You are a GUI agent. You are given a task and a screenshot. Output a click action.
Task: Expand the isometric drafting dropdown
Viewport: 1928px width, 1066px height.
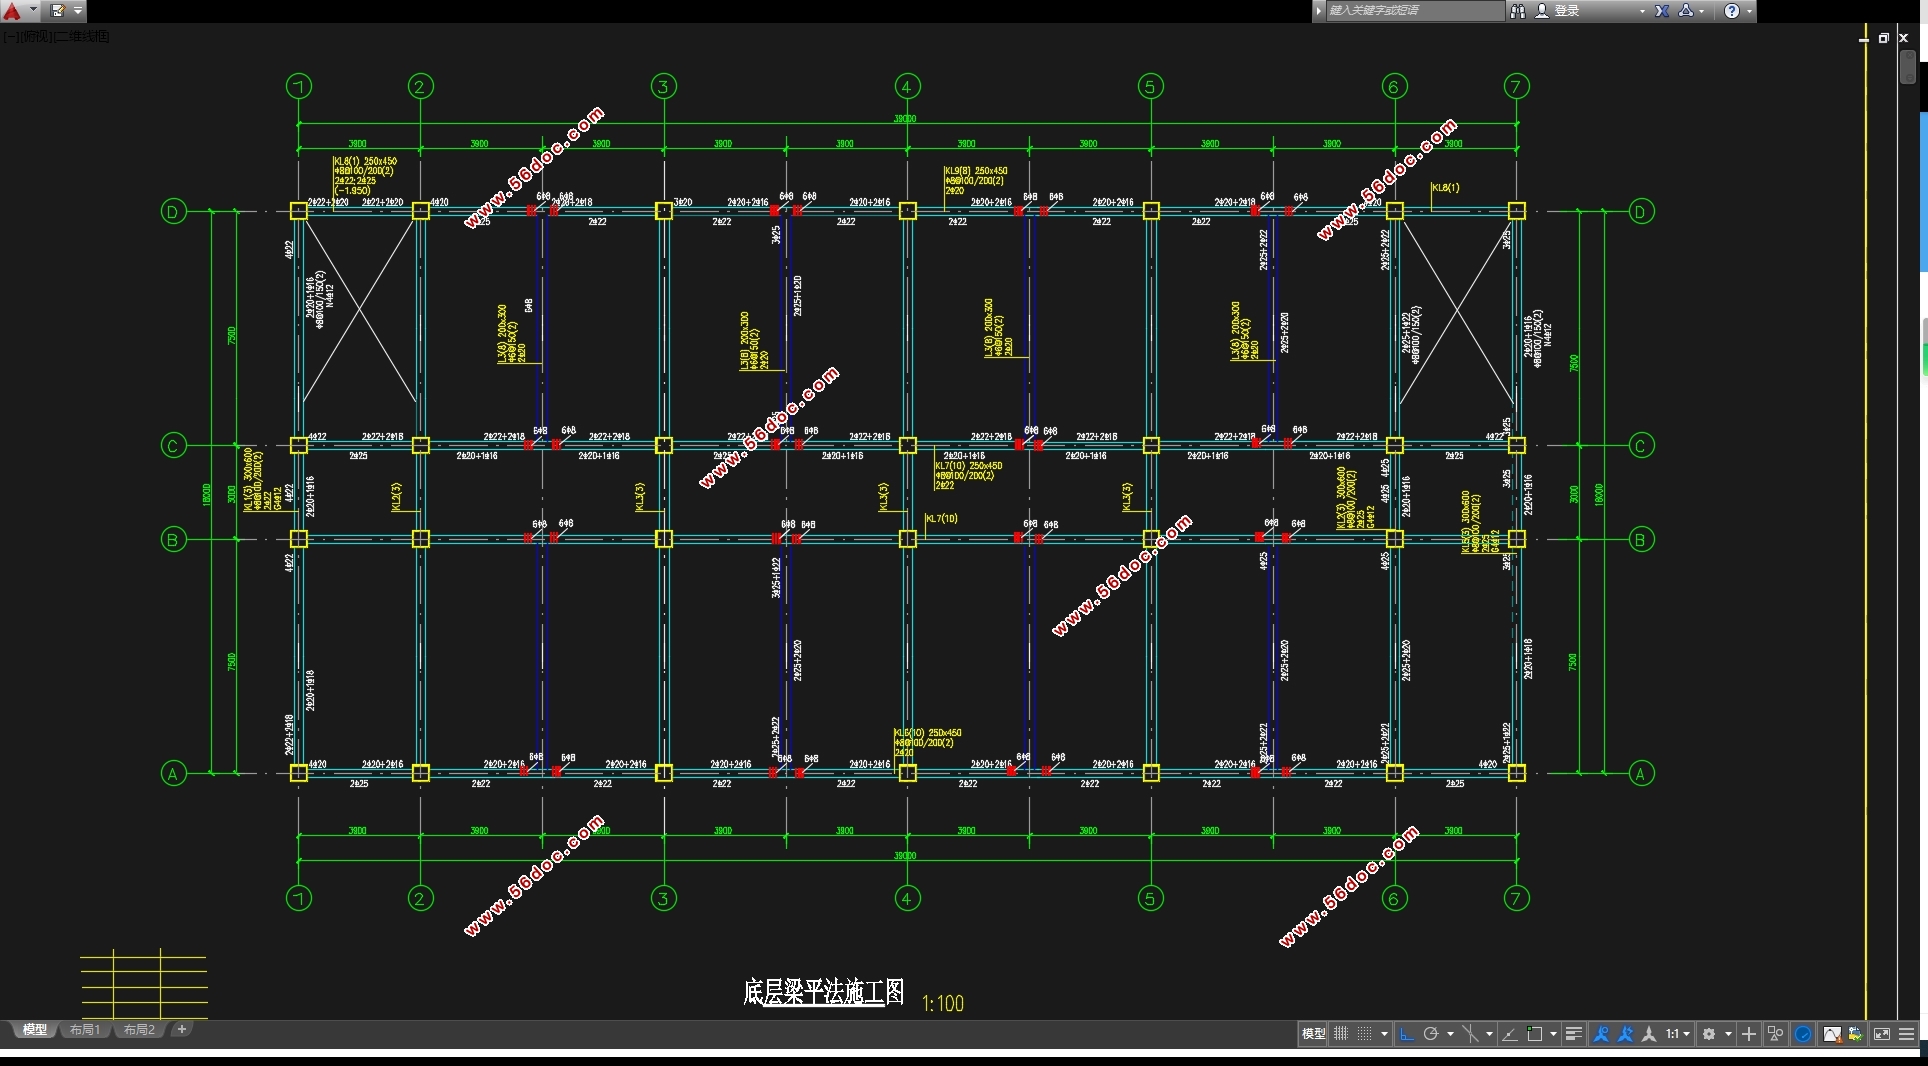(x=1489, y=1034)
